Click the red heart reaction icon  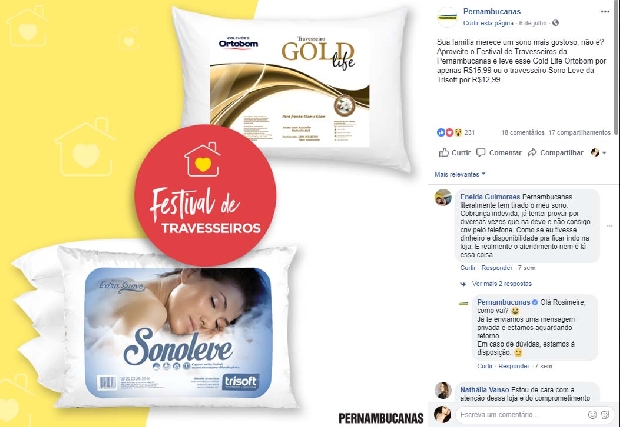449,132
